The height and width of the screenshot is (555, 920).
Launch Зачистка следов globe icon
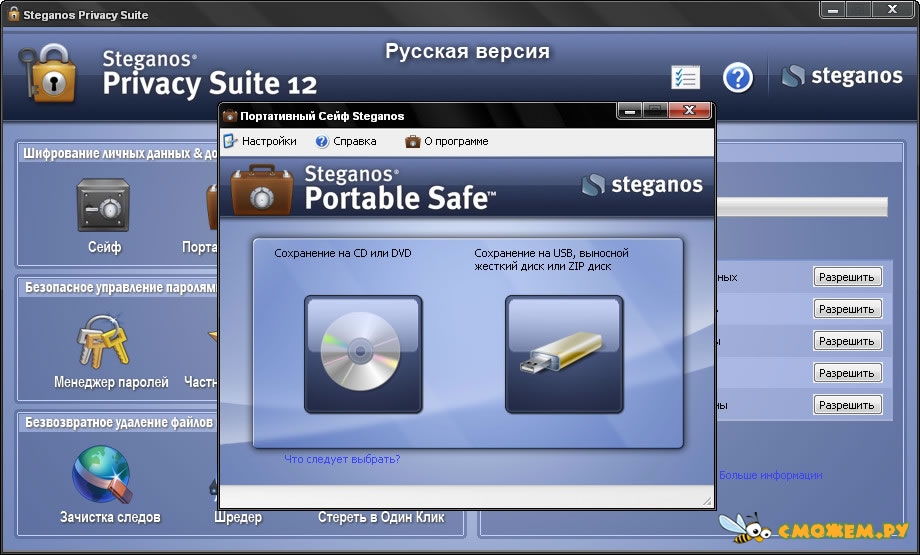point(102,475)
